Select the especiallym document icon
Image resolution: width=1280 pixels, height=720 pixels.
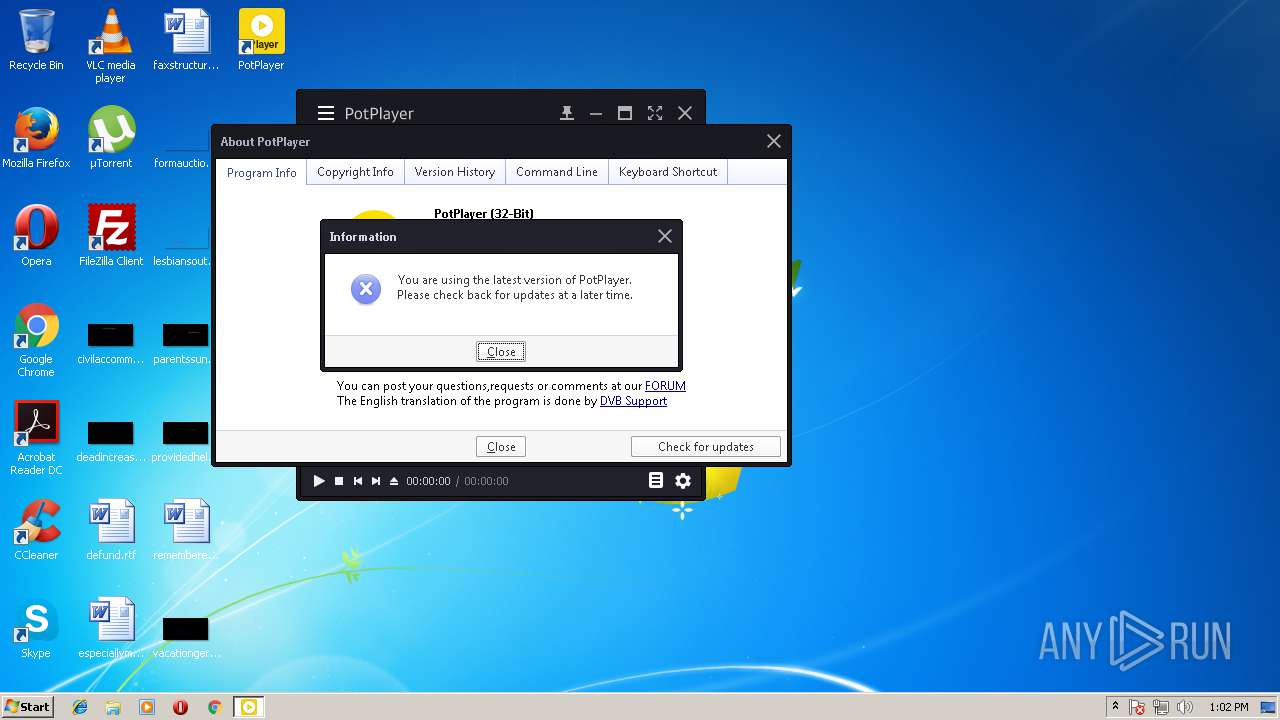110,628
